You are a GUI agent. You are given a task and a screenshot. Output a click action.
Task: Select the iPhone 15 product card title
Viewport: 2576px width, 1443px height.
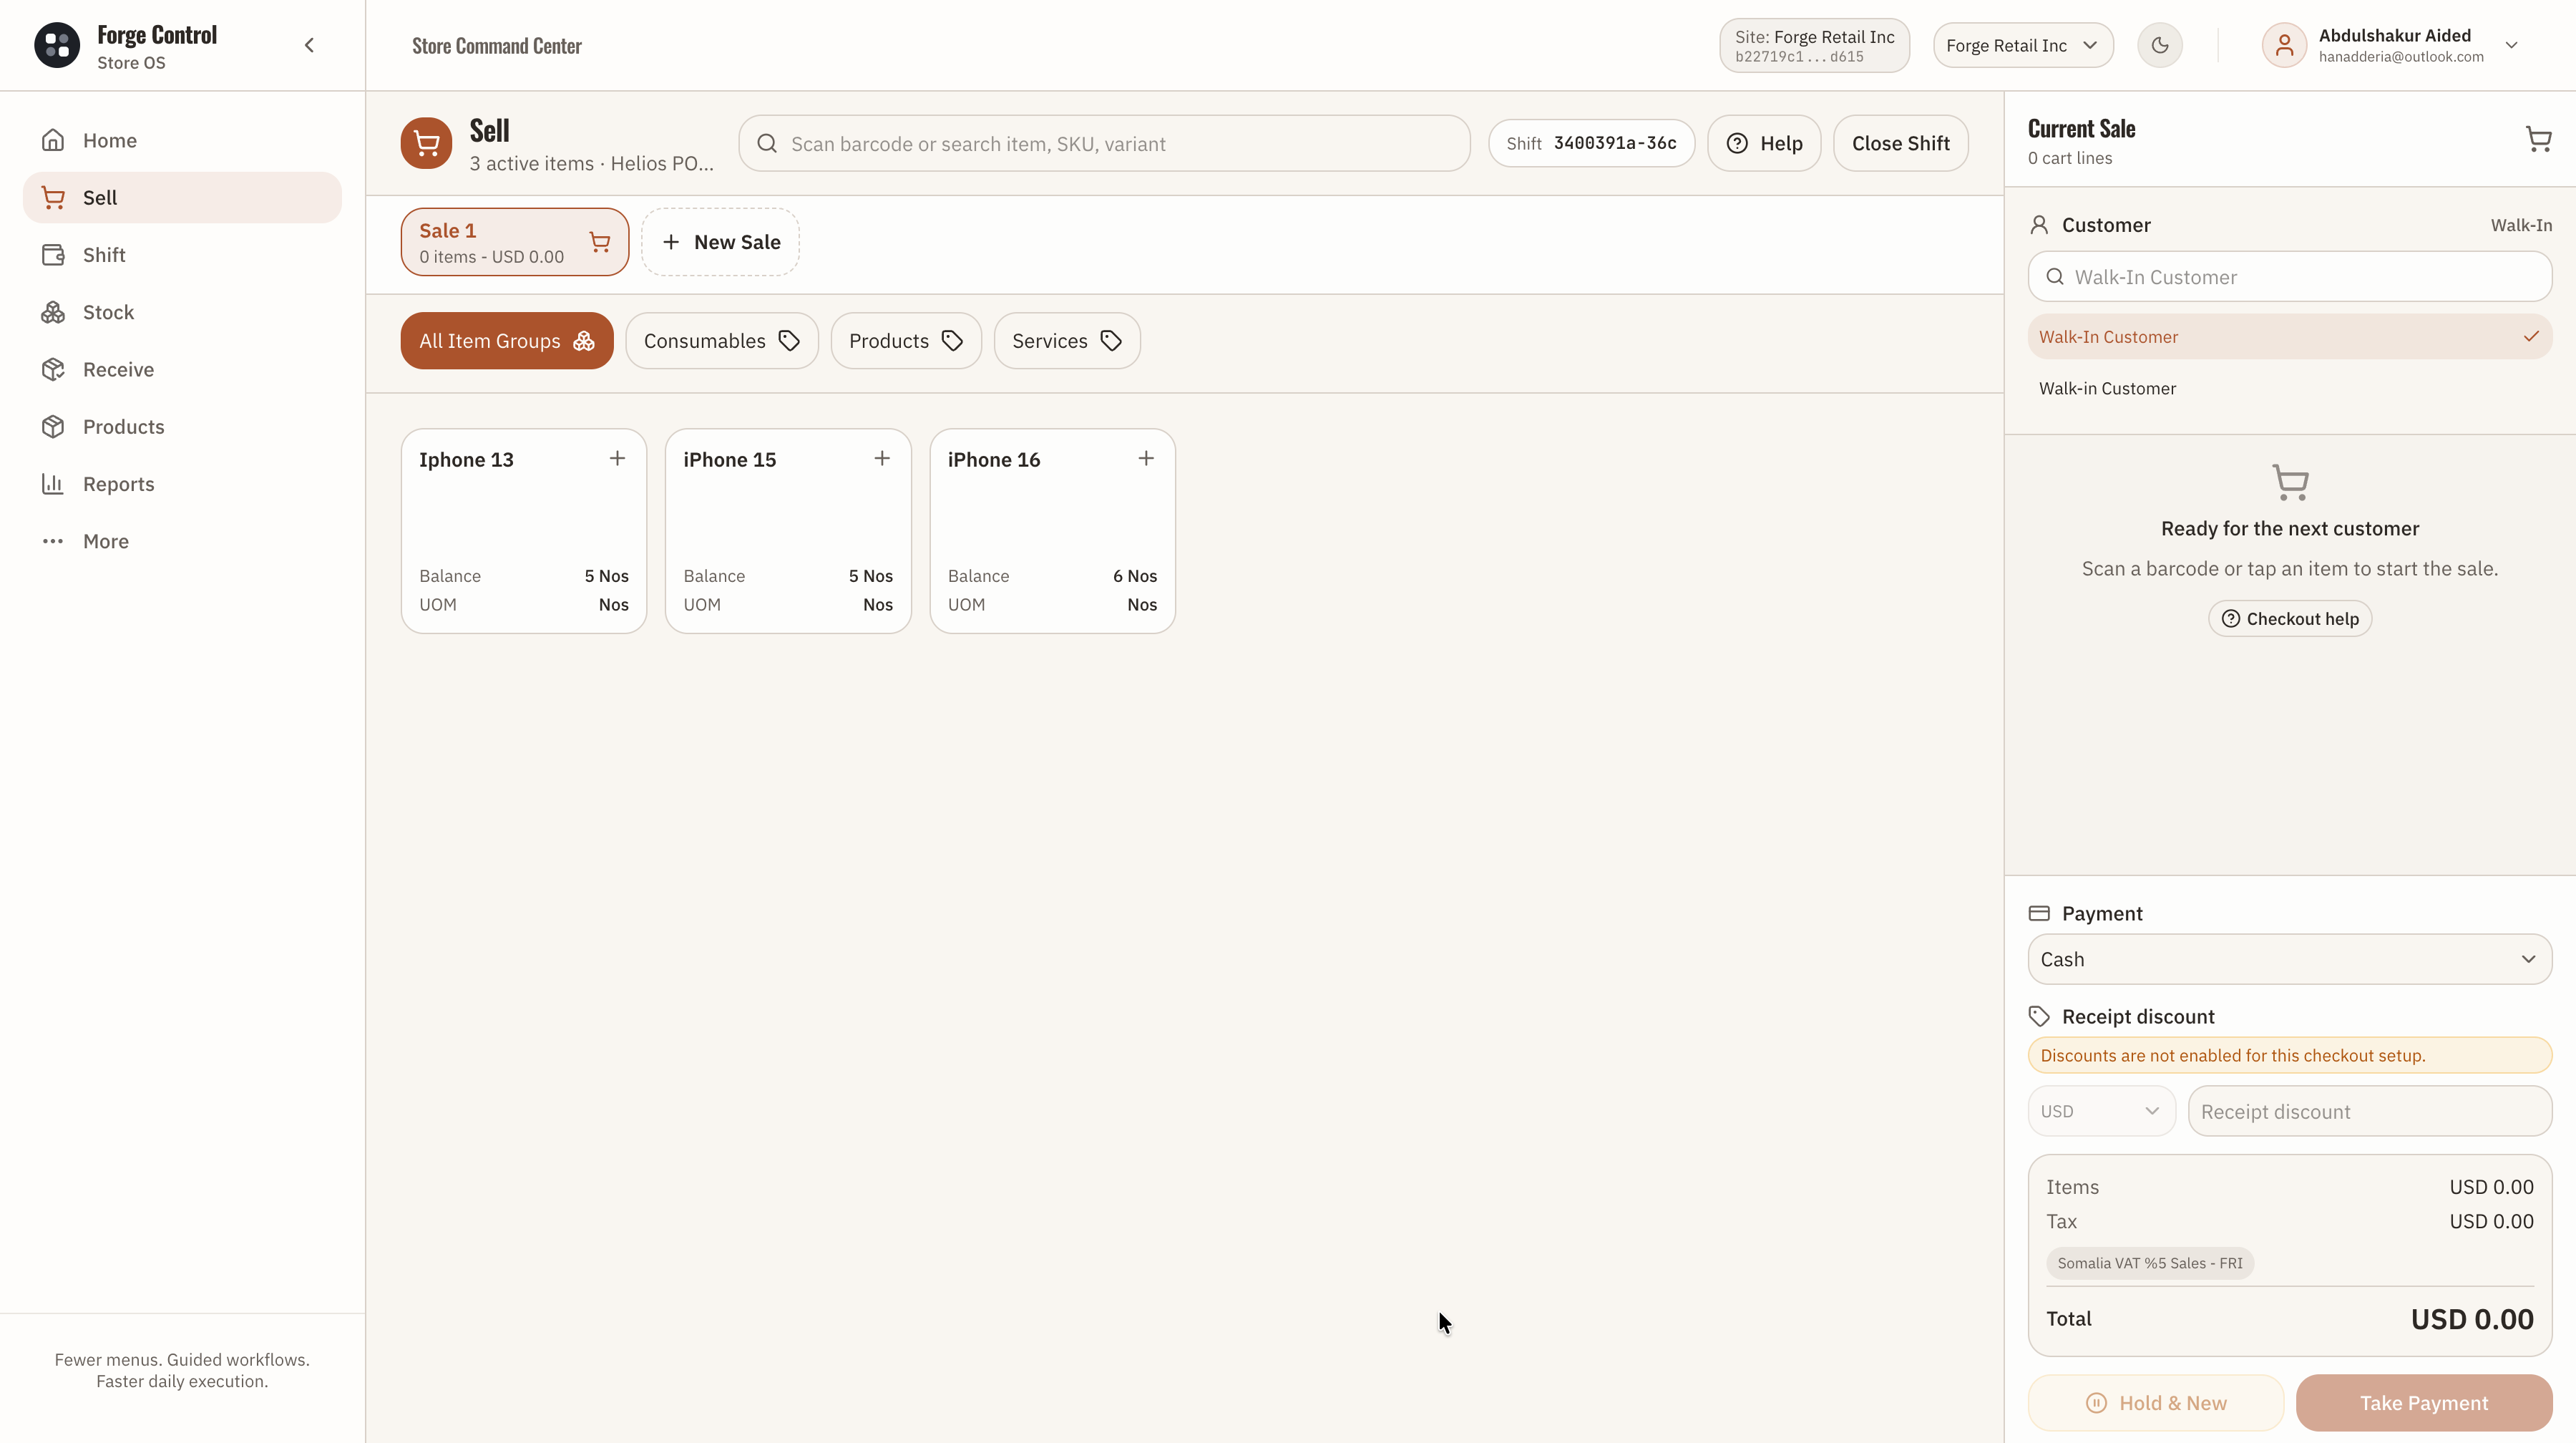tap(730, 460)
